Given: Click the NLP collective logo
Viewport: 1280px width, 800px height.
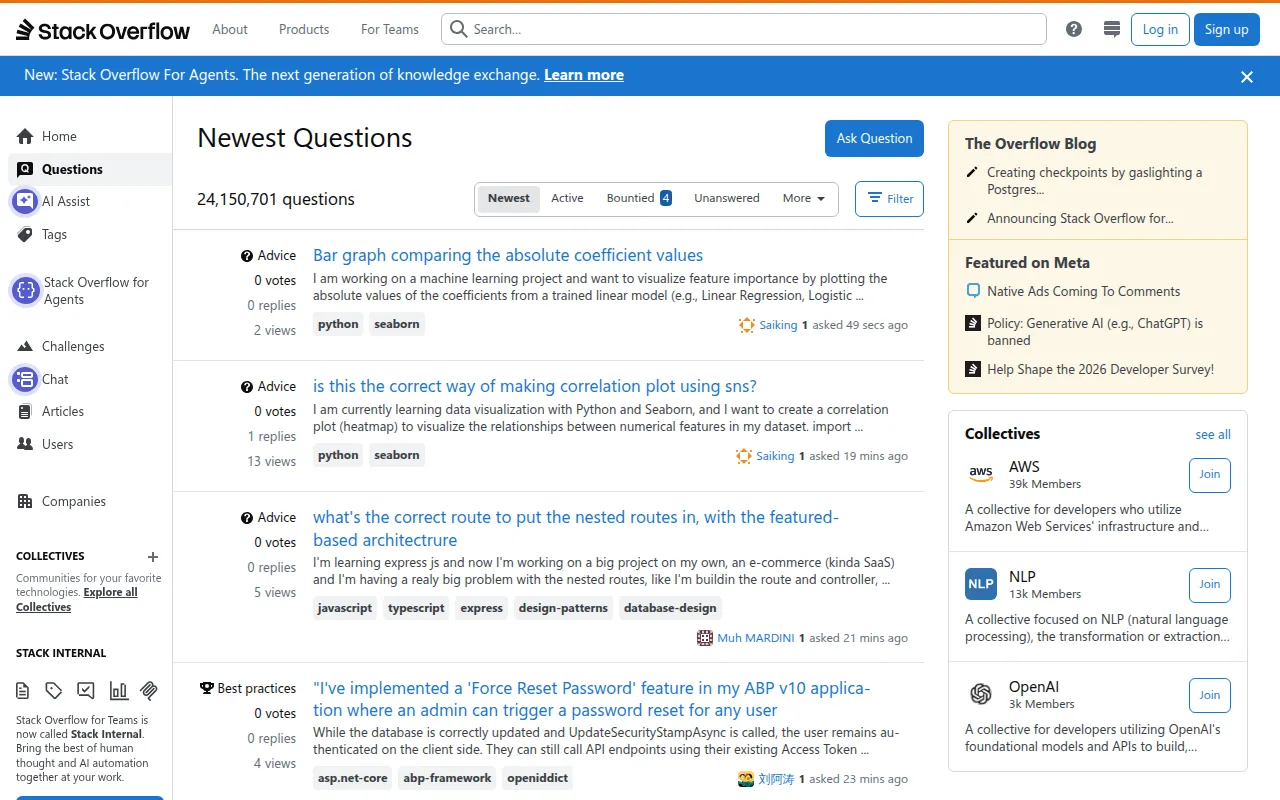Looking at the screenshot, I should coord(981,584).
